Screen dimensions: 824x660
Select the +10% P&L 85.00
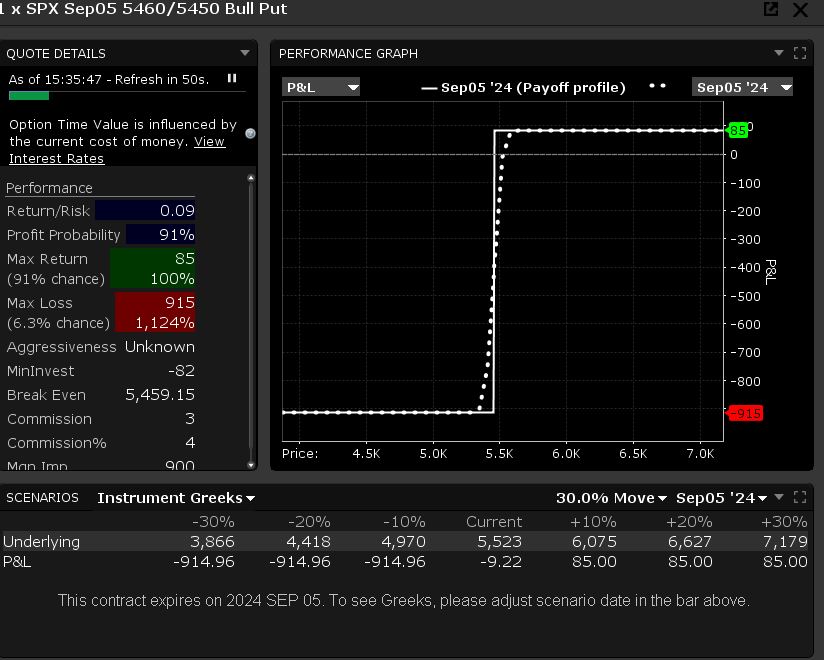tap(594, 562)
